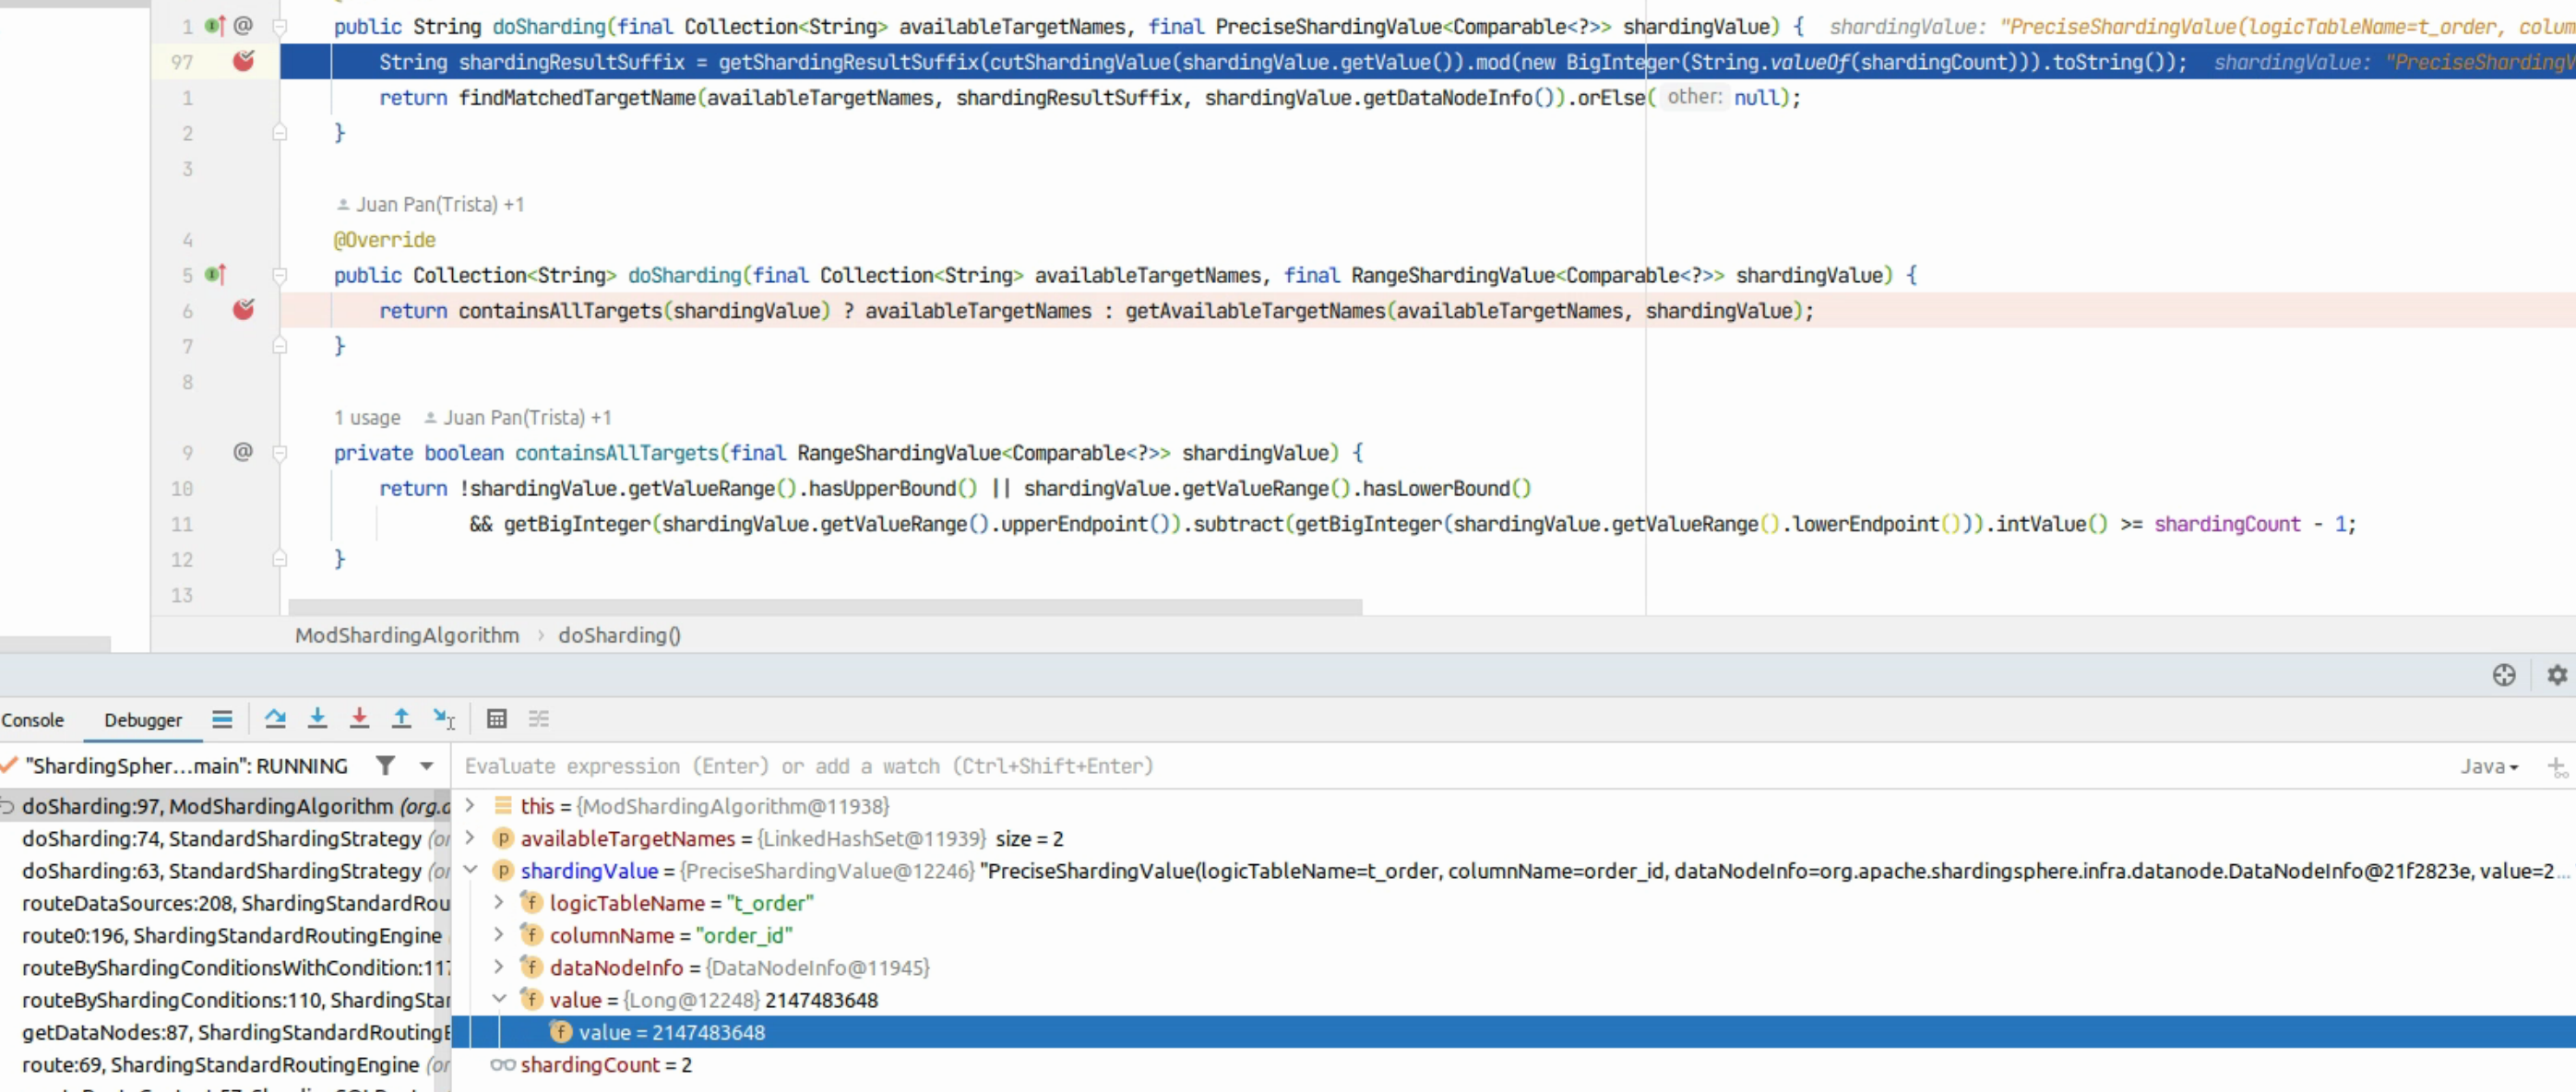The height and width of the screenshot is (1092, 2576).
Task: Expand the availableTargetNames variable
Action: click(x=470, y=839)
